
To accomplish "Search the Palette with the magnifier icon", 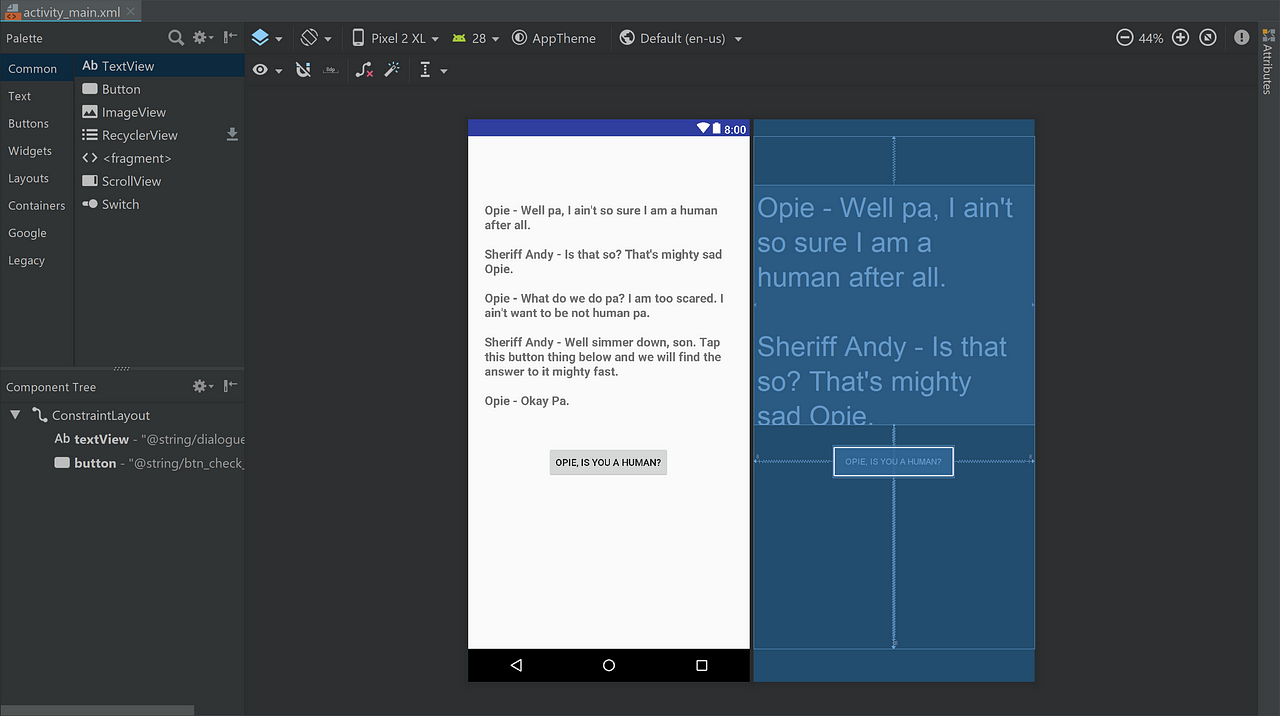I will click(x=176, y=38).
